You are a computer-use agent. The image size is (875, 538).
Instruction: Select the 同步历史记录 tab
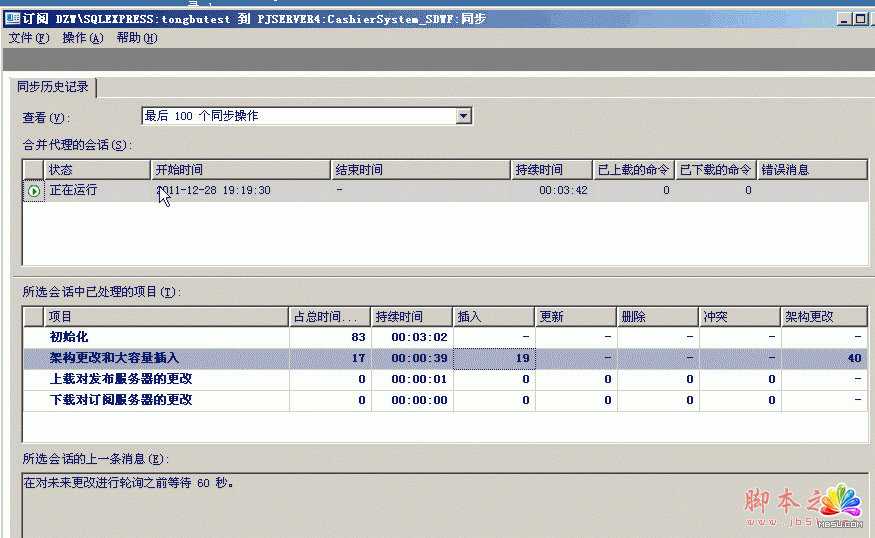point(54,87)
